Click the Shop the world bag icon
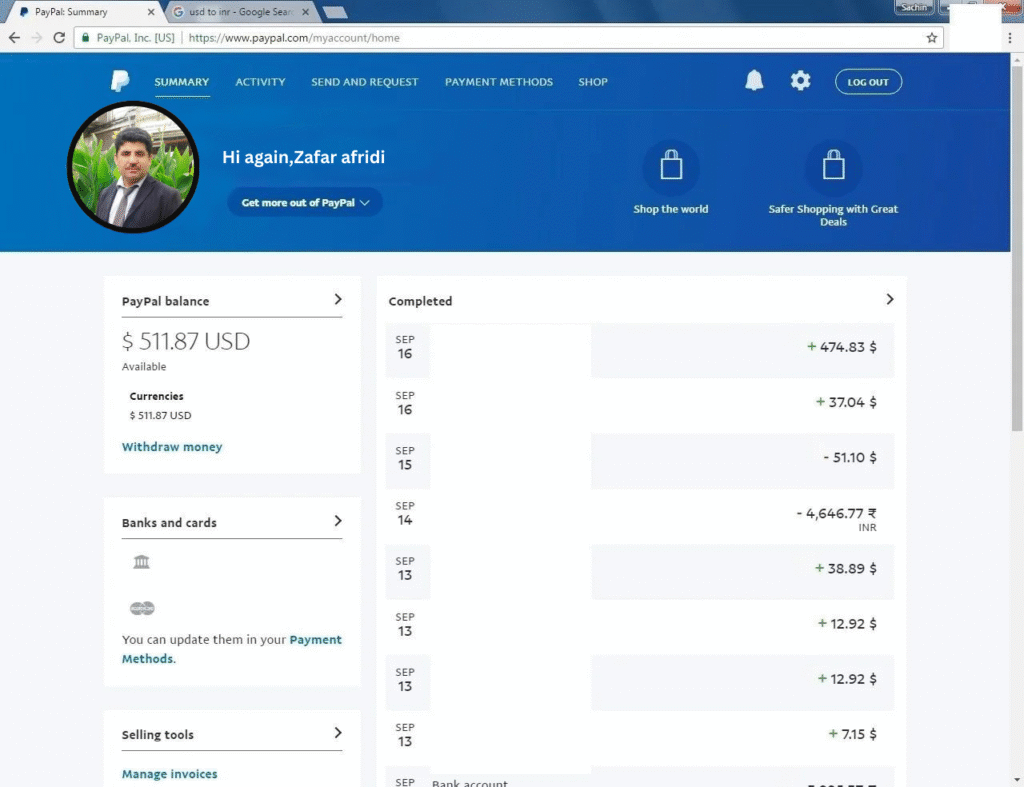Viewport: 1024px width, 787px height. pyautogui.click(x=671, y=168)
